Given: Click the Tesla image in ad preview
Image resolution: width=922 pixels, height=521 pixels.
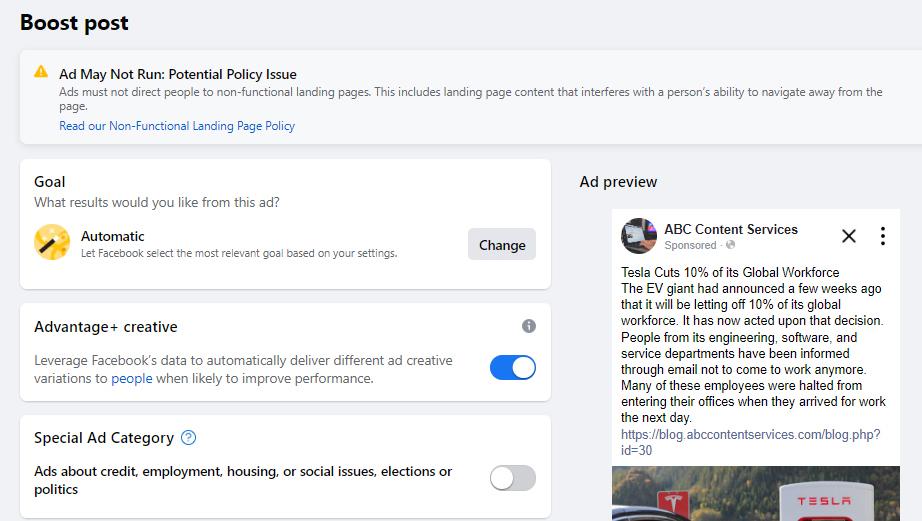Looking at the screenshot, I should [756, 493].
